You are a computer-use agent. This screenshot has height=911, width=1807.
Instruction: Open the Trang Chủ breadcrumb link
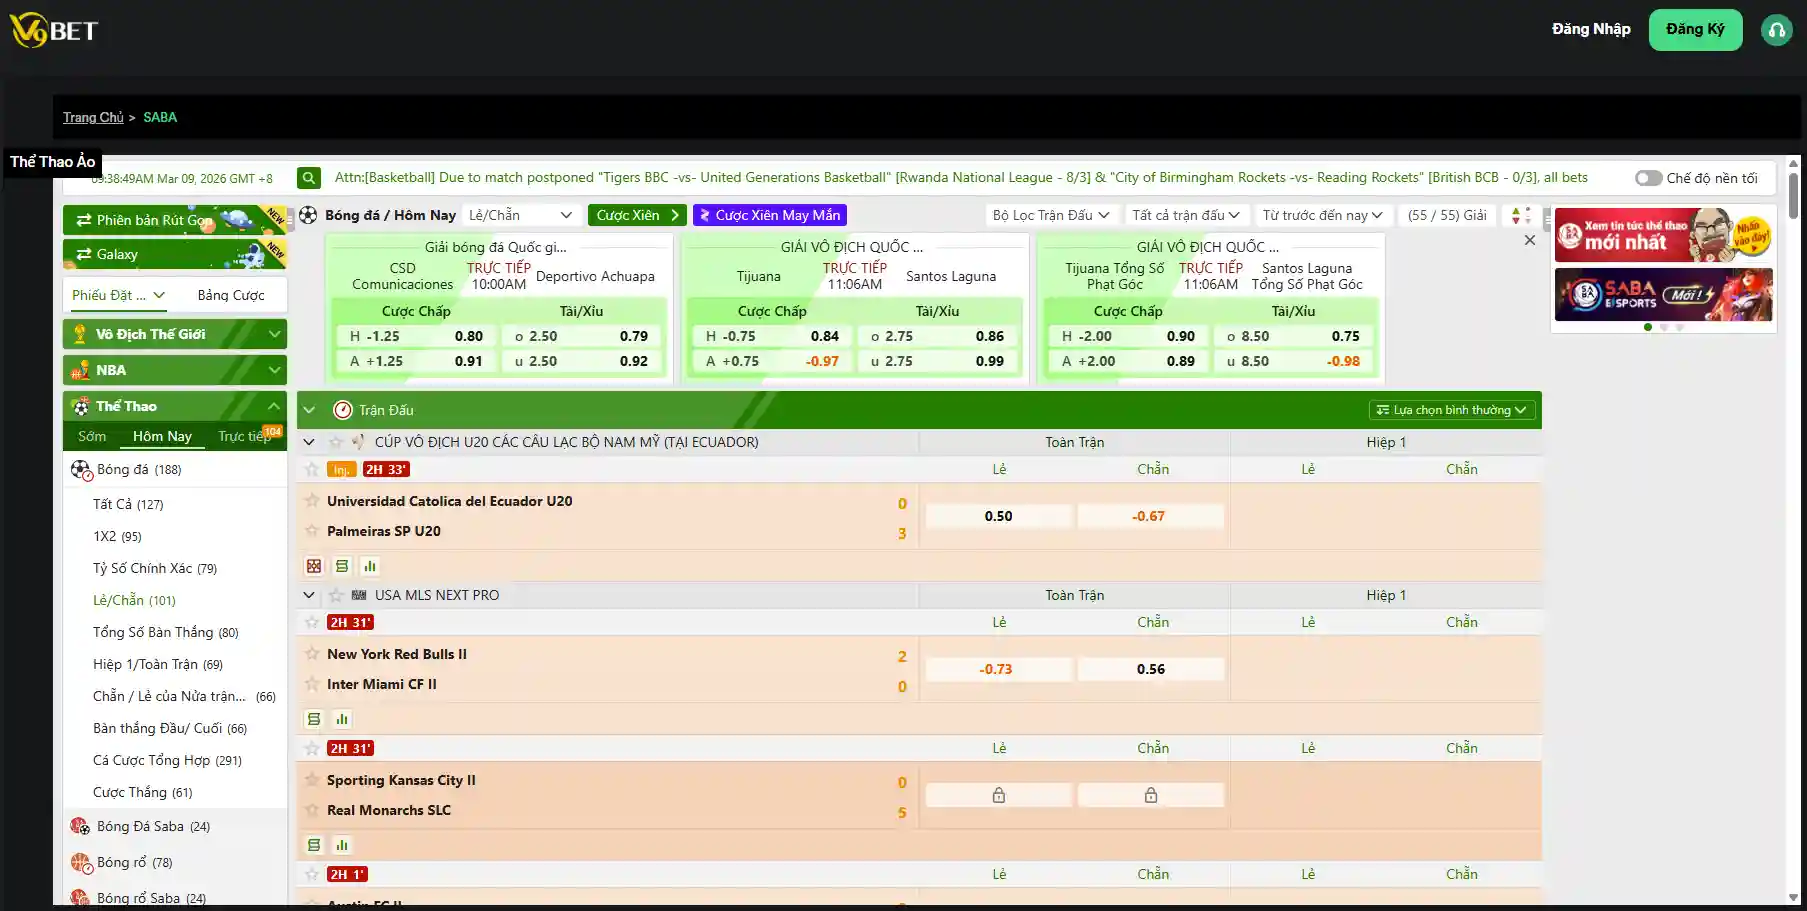point(93,117)
